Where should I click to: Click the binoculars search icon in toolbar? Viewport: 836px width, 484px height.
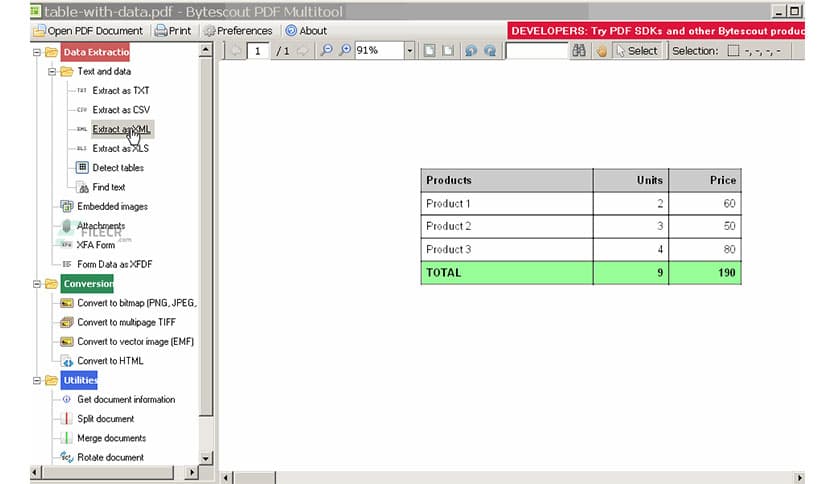[578, 51]
